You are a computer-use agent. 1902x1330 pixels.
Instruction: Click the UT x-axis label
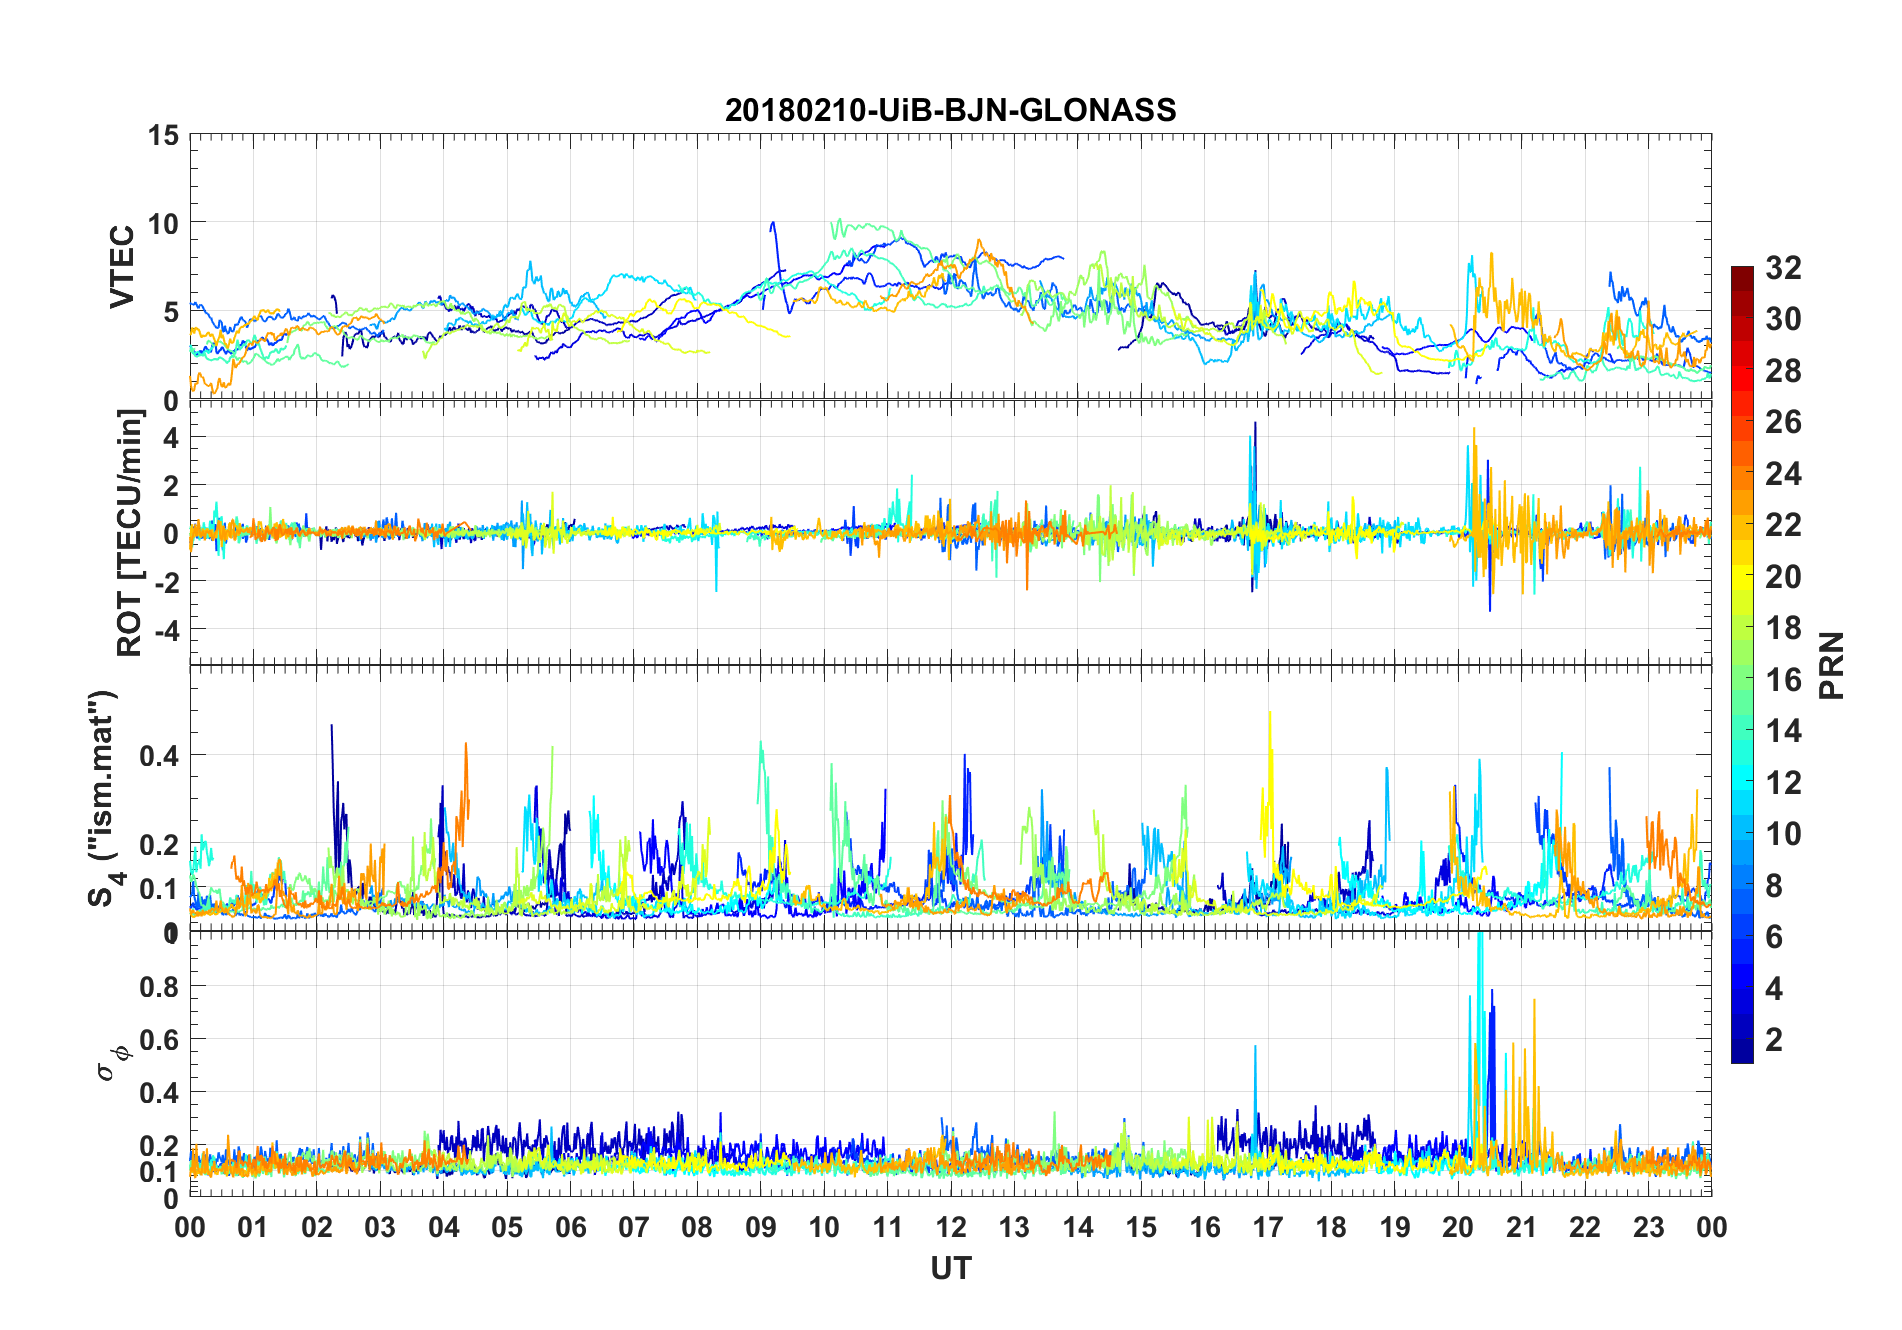pyautogui.click(x=951, y=1268)
